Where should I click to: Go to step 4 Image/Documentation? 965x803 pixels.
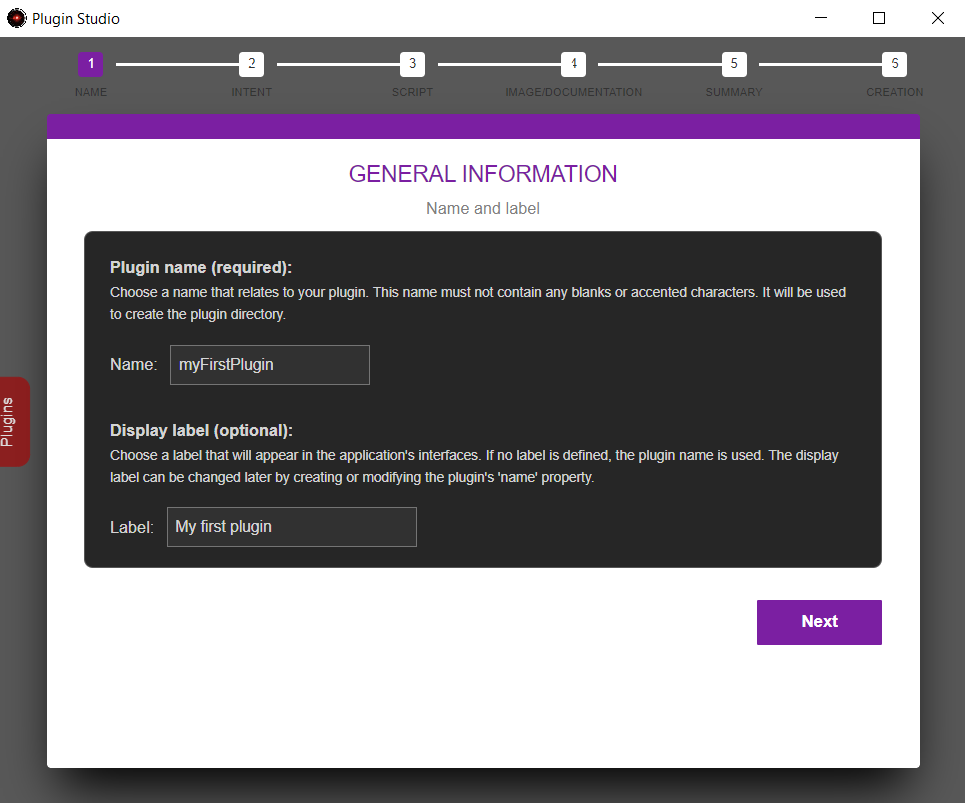(x=574, y=64)
